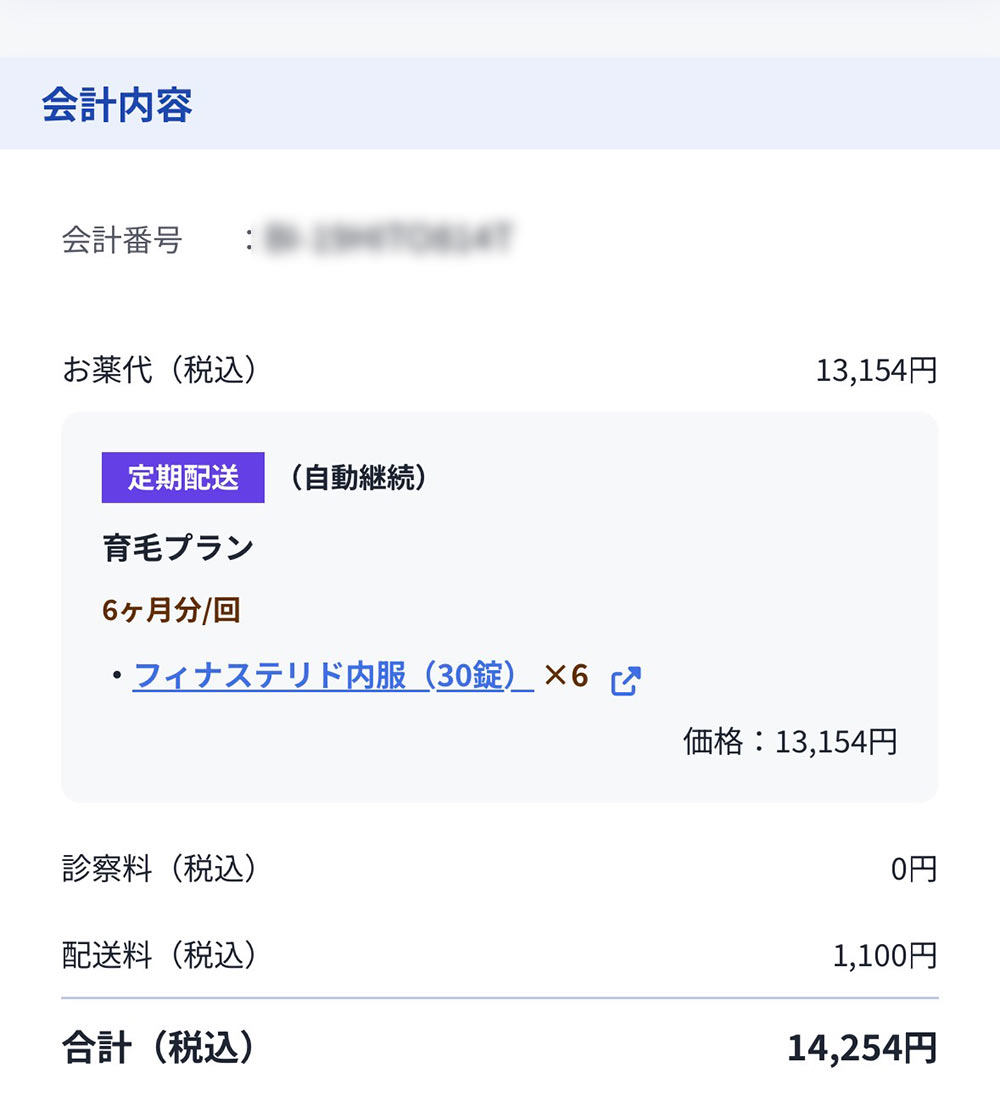Screen dimensions: 1000x1107
Task: Select the 0円 consultation fee amount
Action: [913, 870]
